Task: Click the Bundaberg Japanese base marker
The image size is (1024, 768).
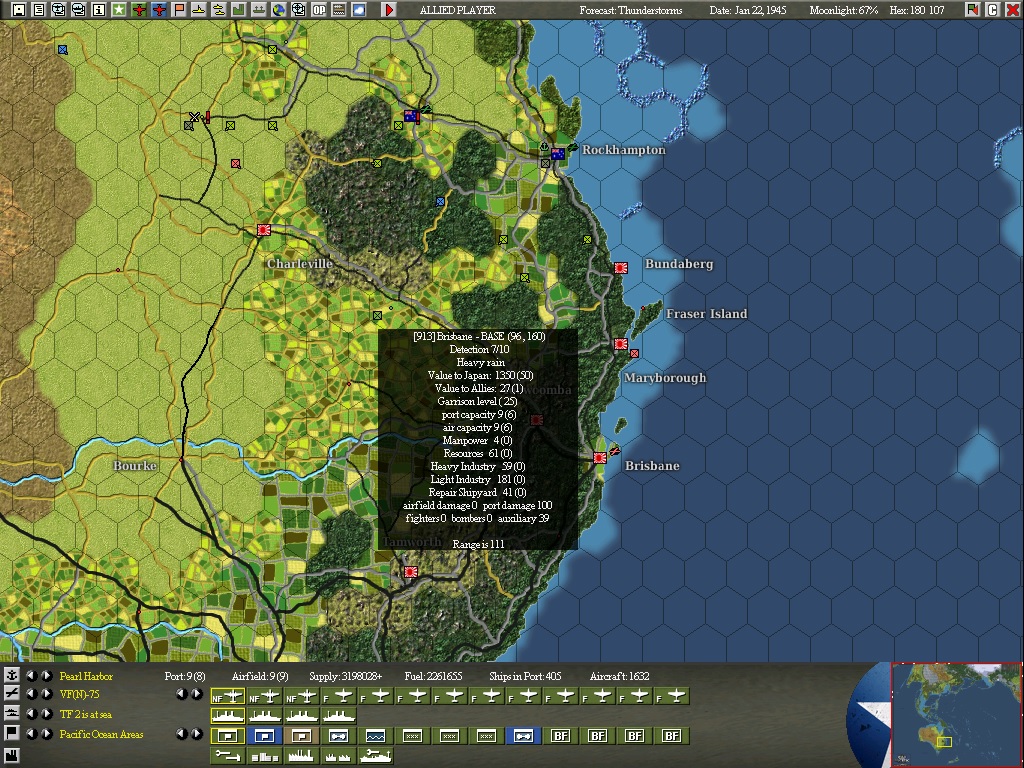Action: 620,268
